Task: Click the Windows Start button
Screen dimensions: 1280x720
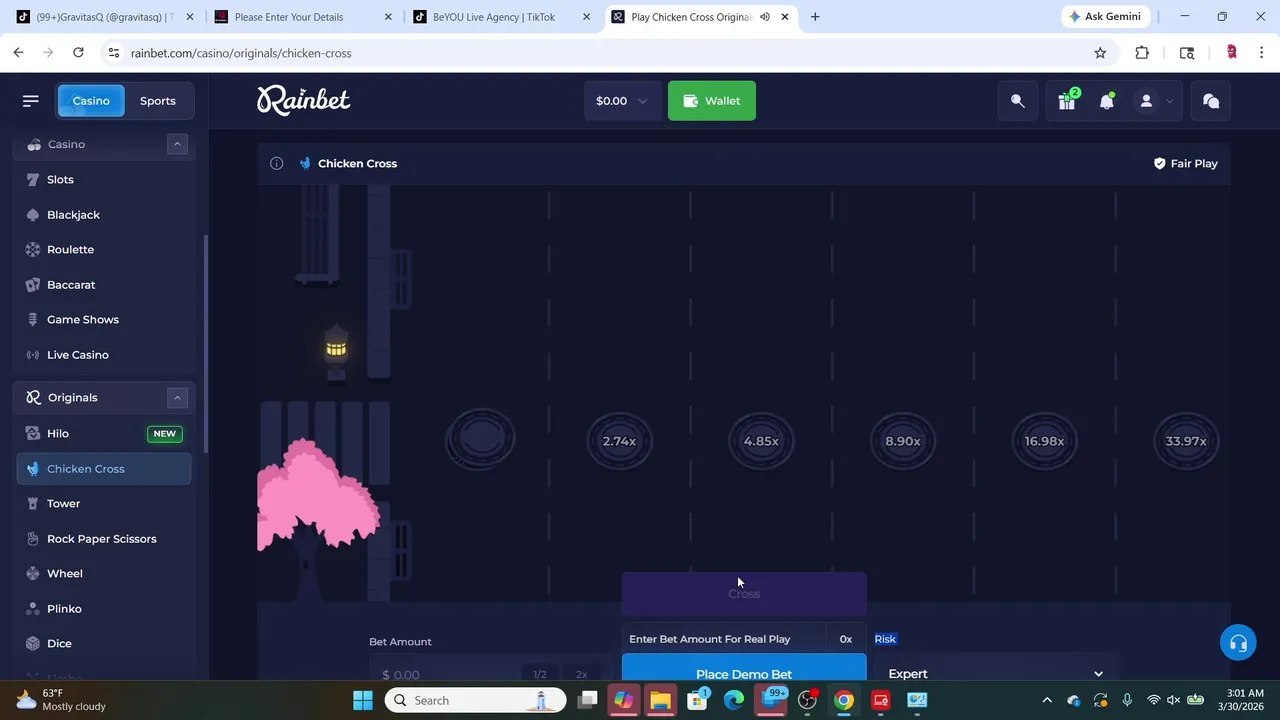Action: click(363, 700)
